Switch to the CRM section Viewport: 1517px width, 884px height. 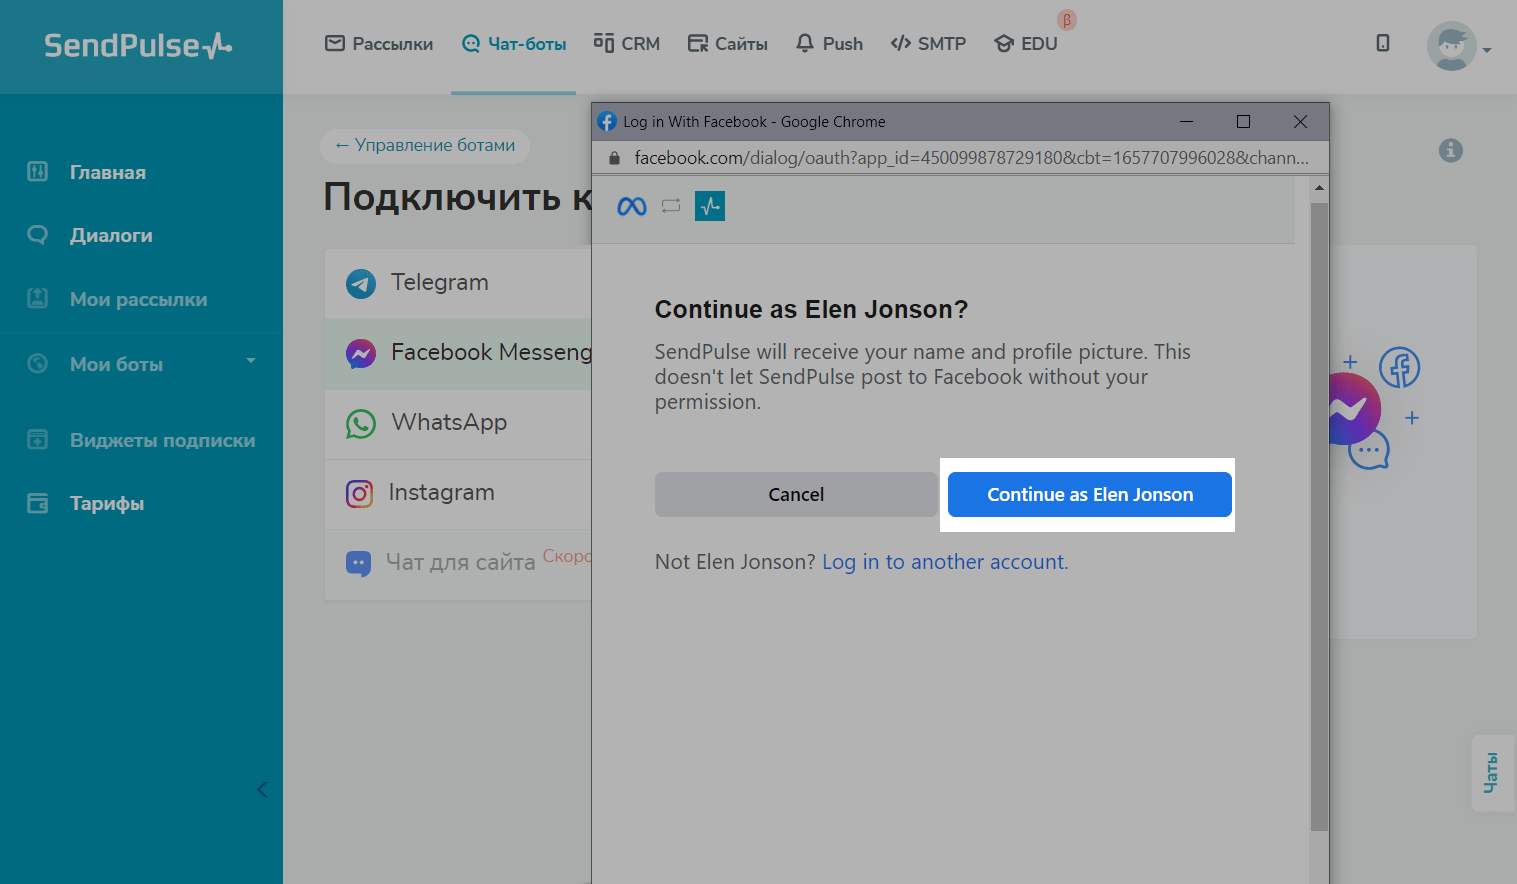[x=627, y=44]
